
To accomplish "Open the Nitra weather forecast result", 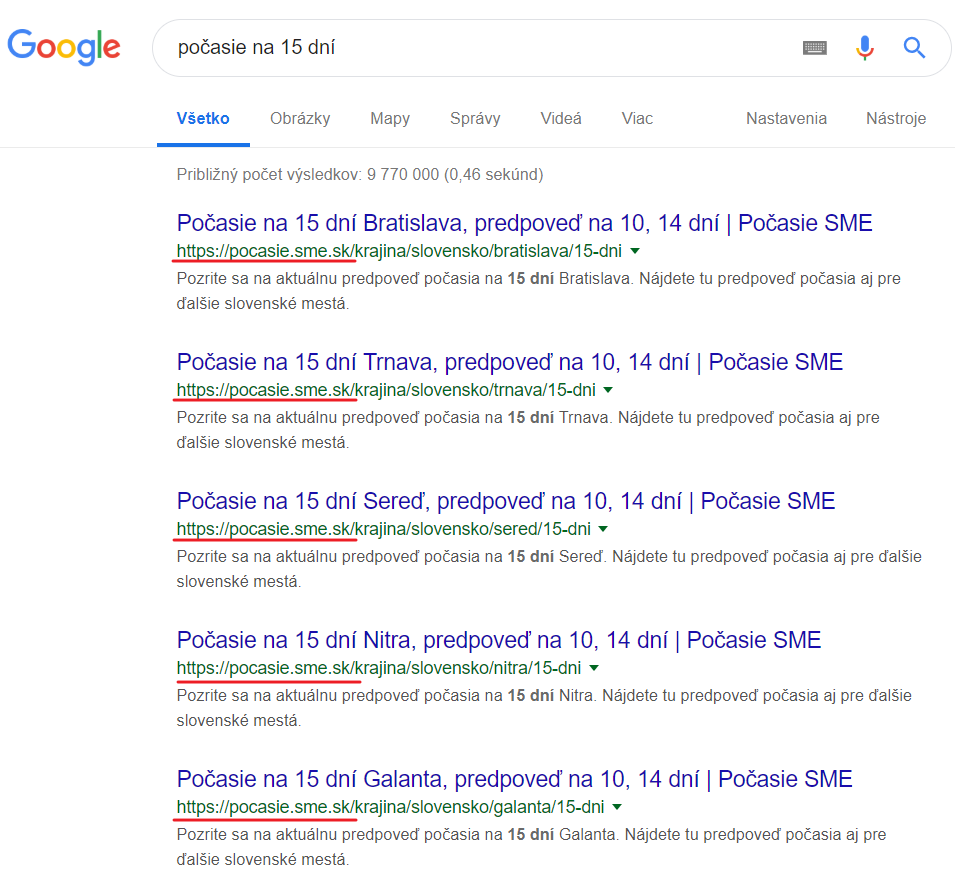I will [x=498, y=639].
